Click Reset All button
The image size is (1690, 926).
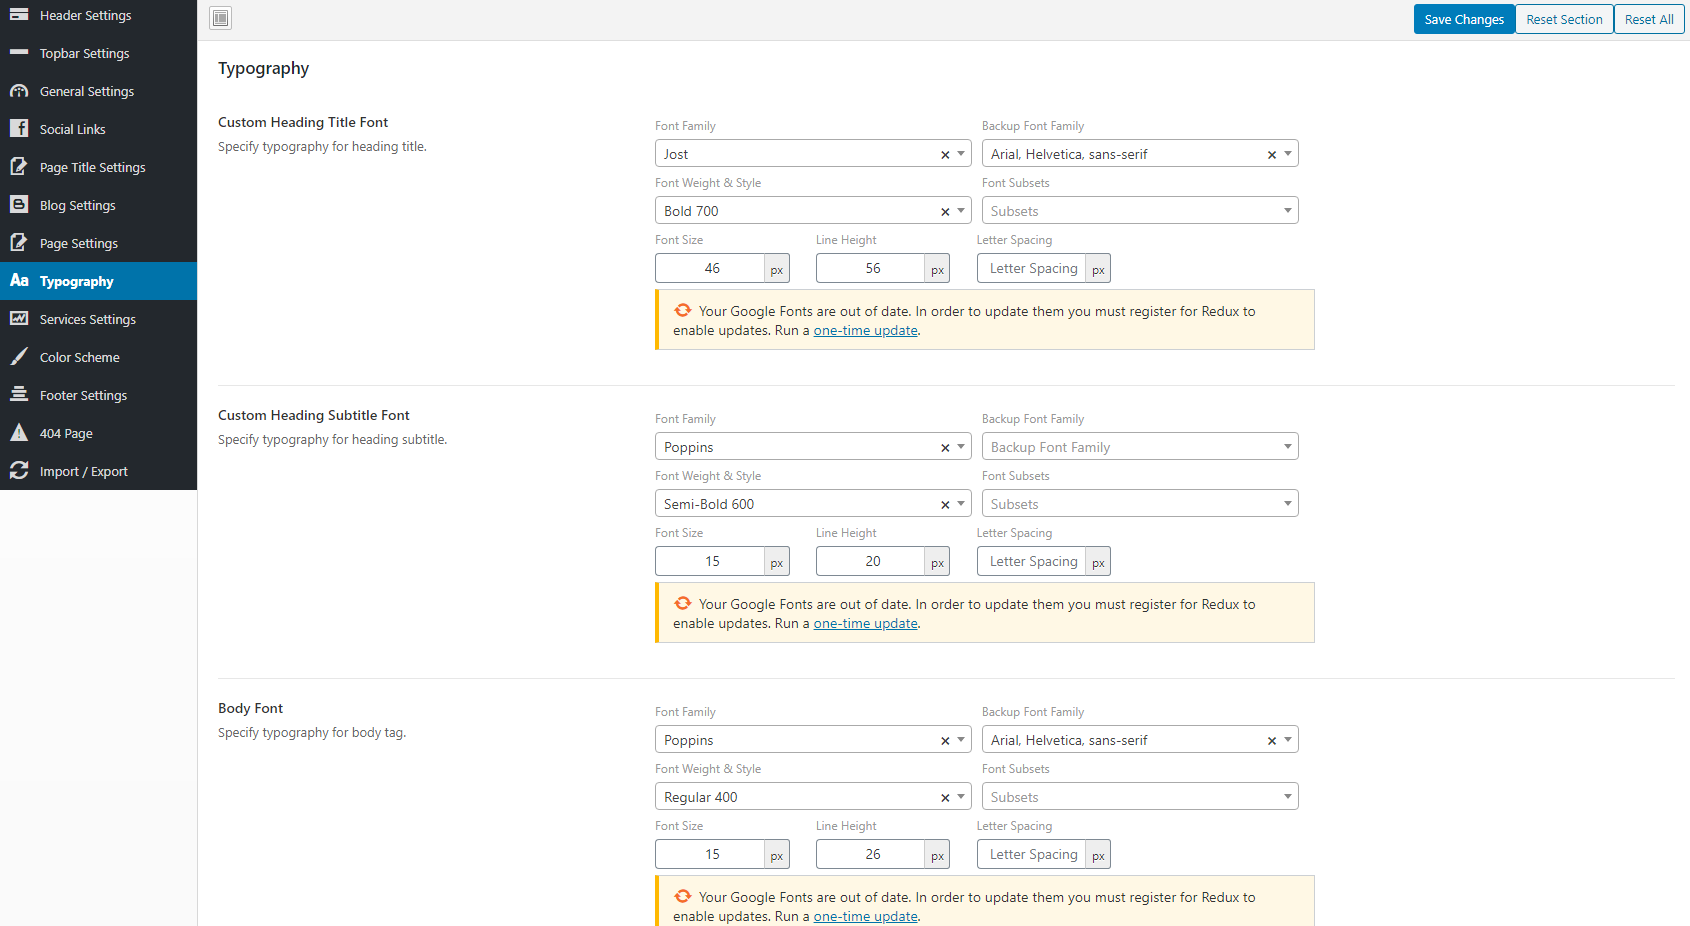1649,19
